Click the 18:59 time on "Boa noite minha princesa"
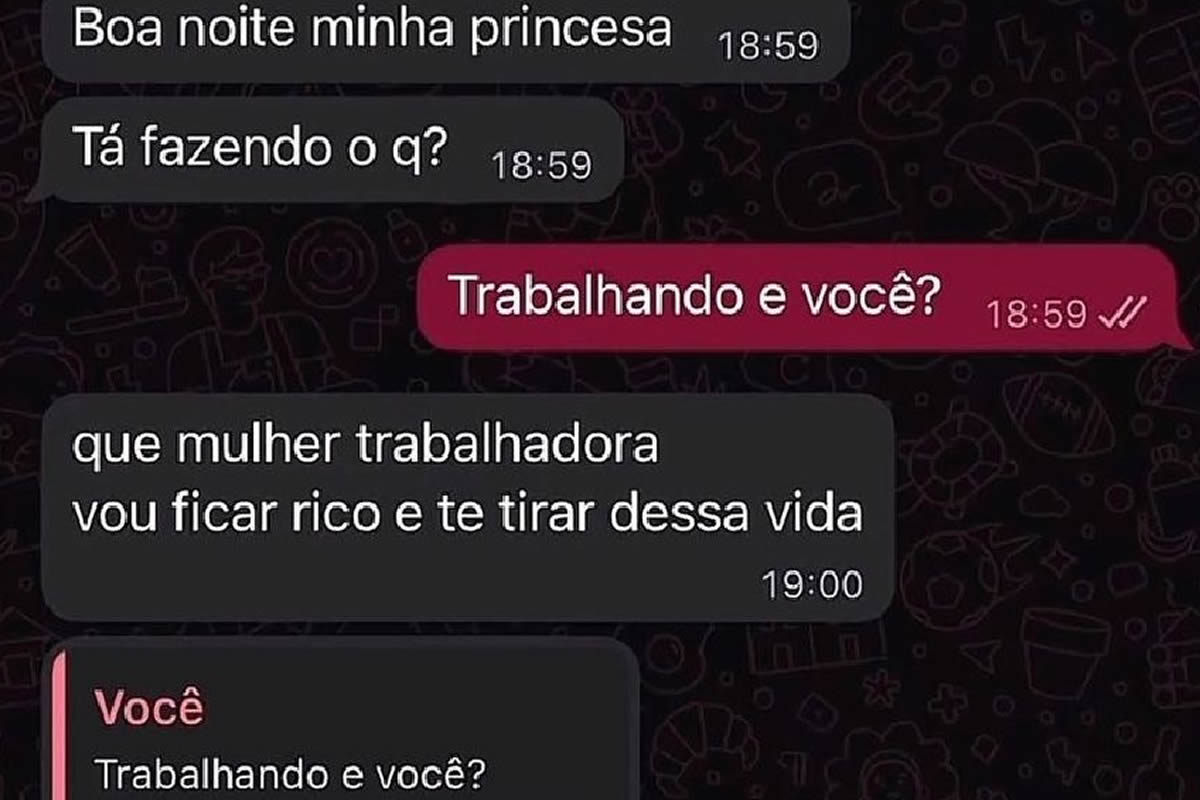This screenshot has width=1200, height=800. (x=768, y=46)
